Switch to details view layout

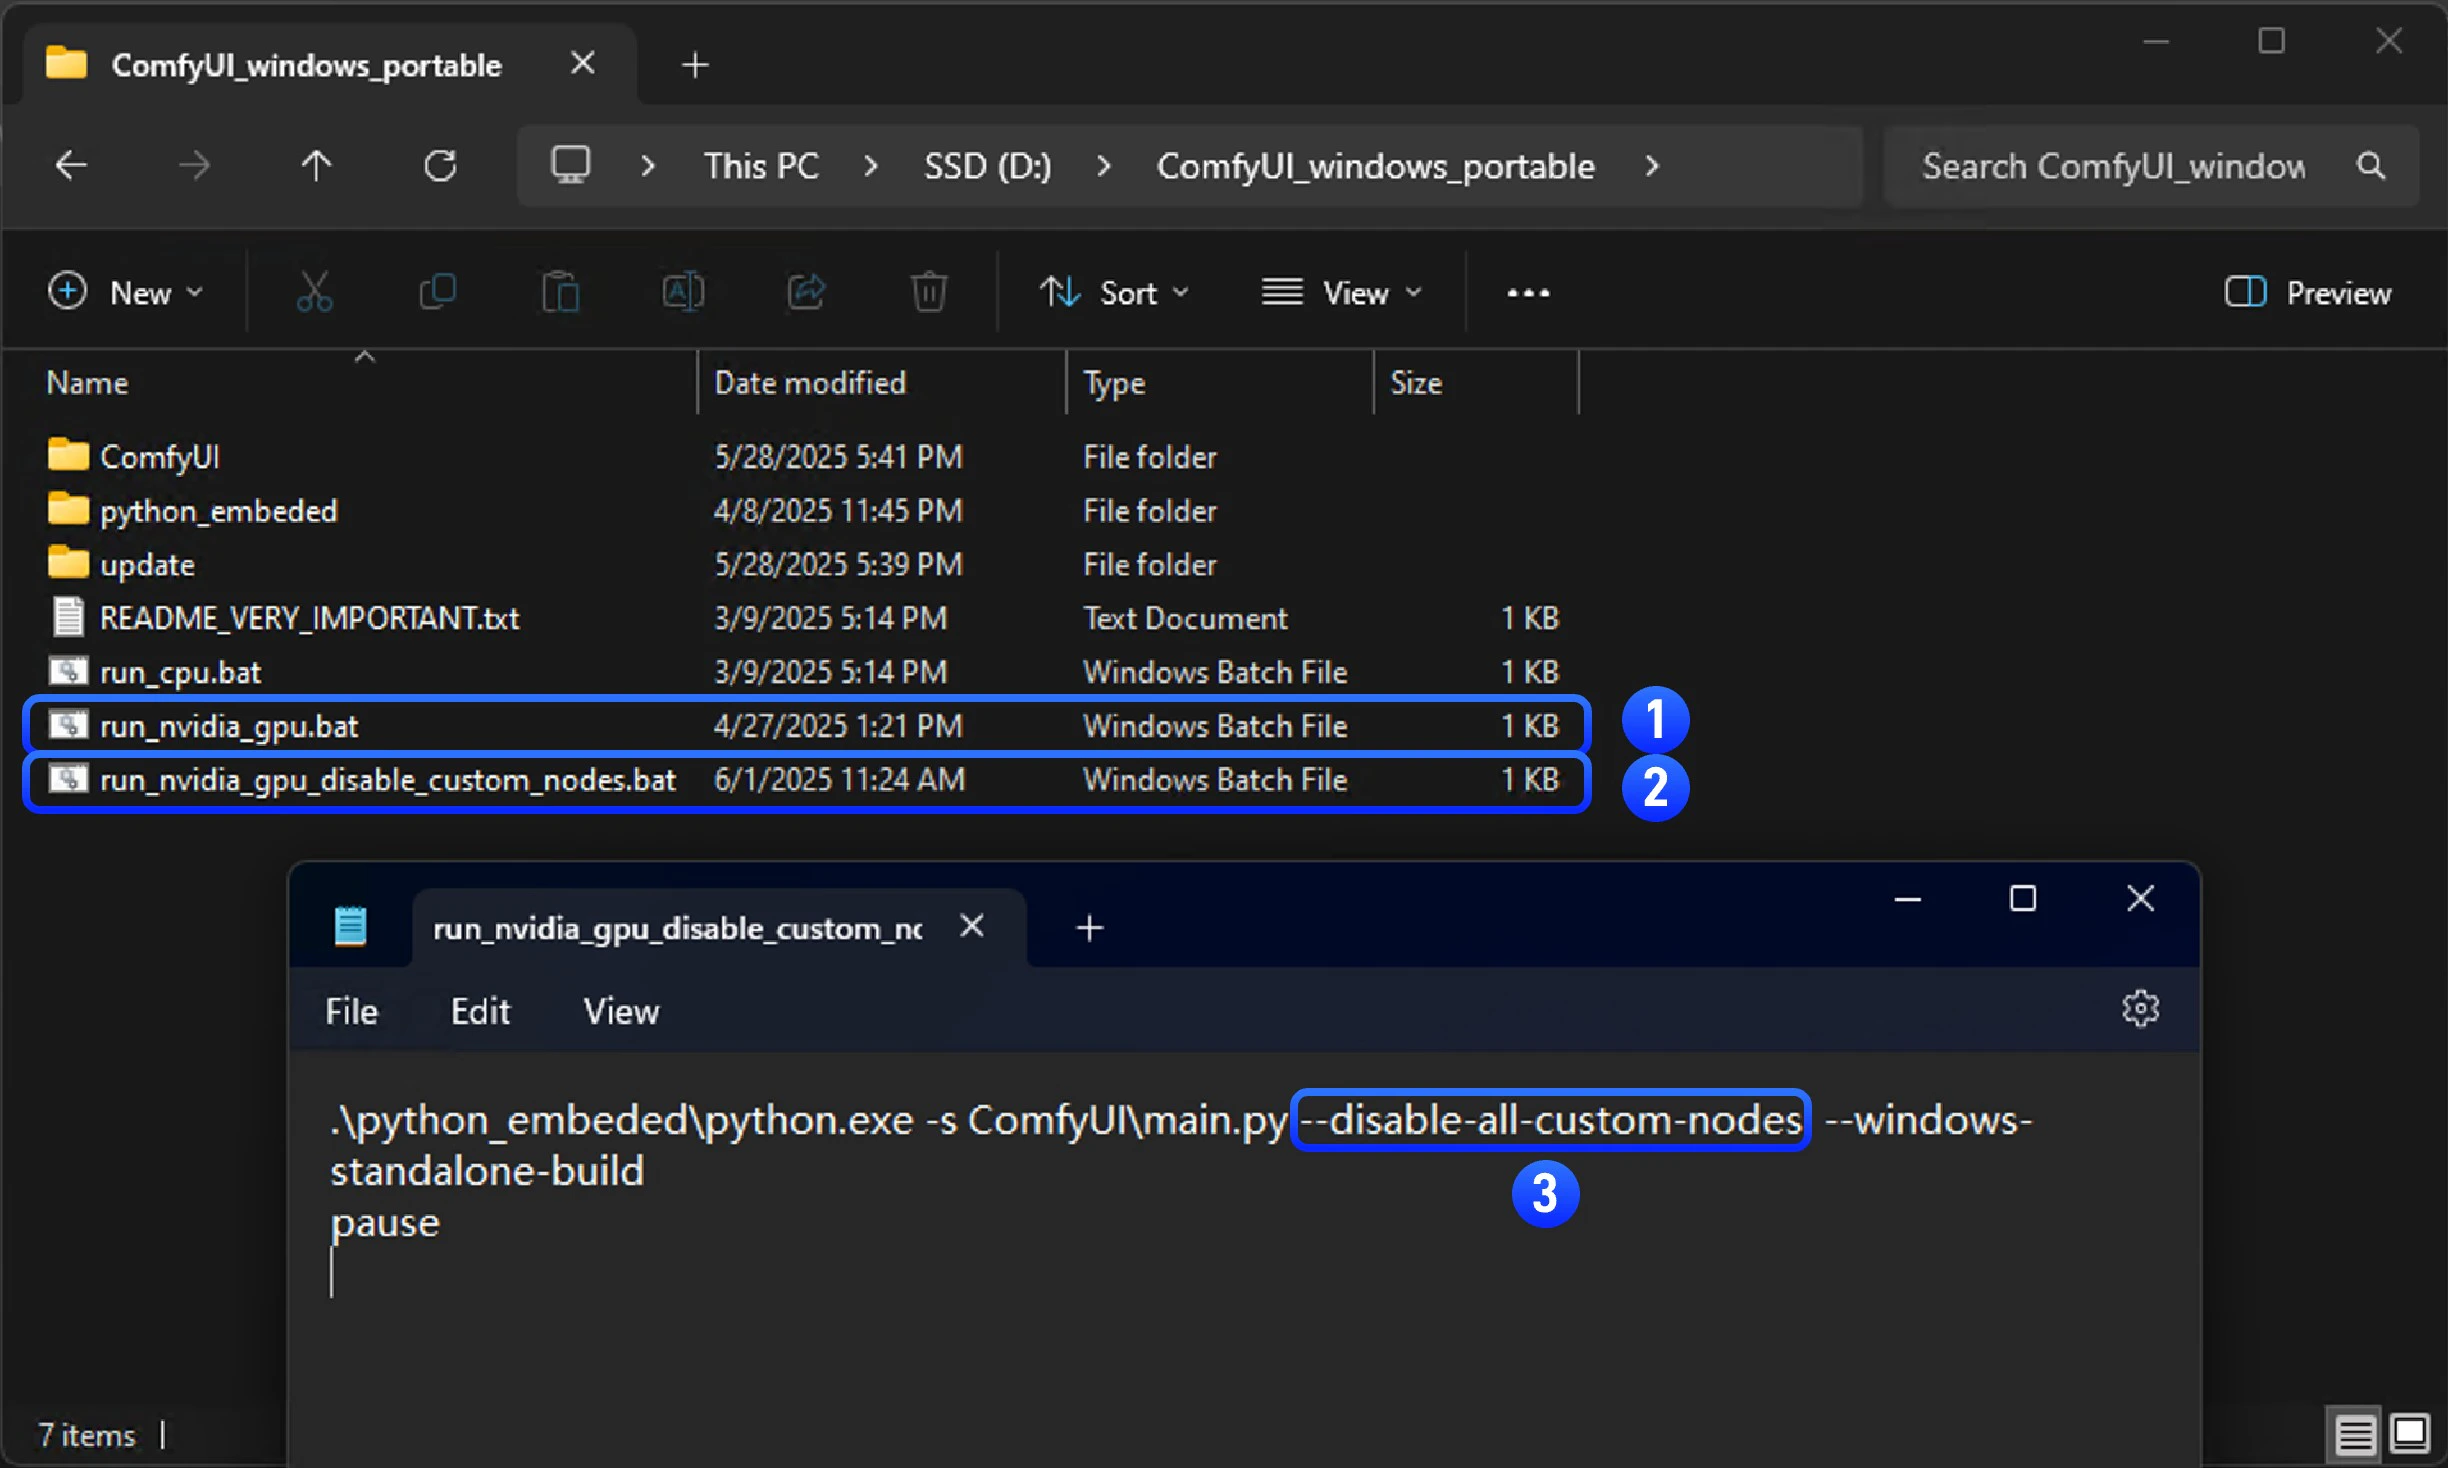pos(2354,1434)
